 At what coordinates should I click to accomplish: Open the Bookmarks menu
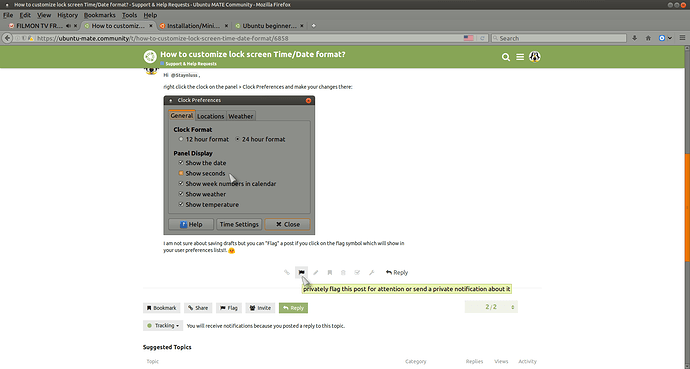click(99, 15)
